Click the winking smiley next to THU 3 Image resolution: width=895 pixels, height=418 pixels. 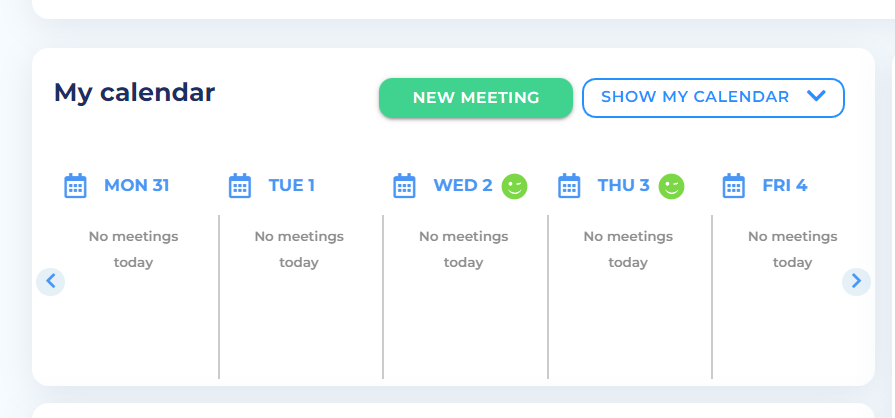point(671,186)
